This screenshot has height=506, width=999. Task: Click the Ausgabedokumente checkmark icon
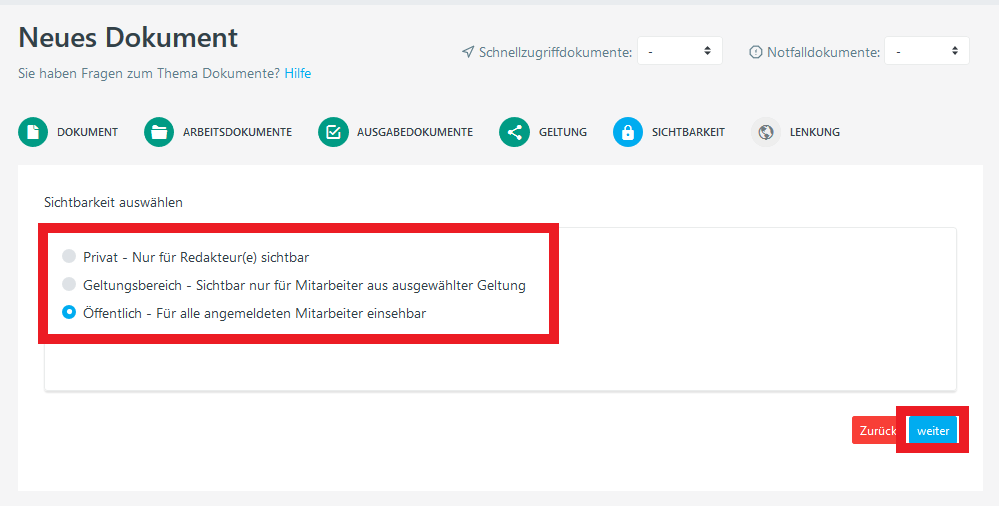333,132
